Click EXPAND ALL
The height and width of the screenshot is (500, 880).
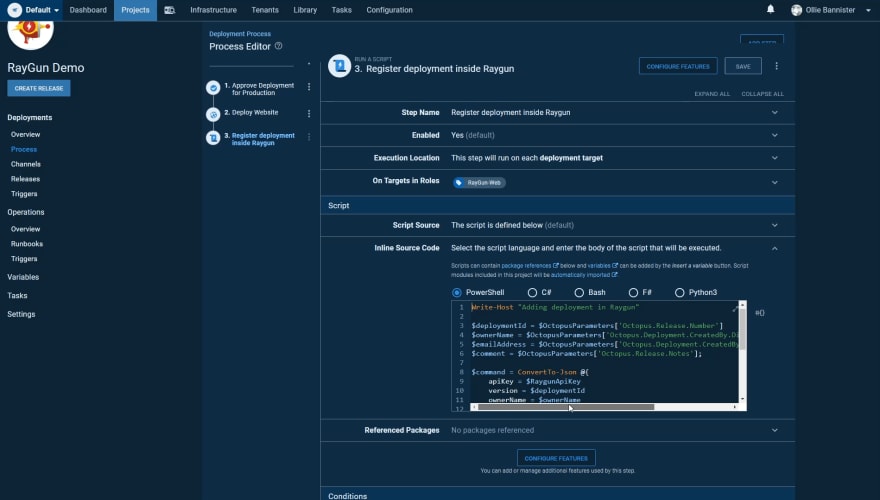(712, 94)
